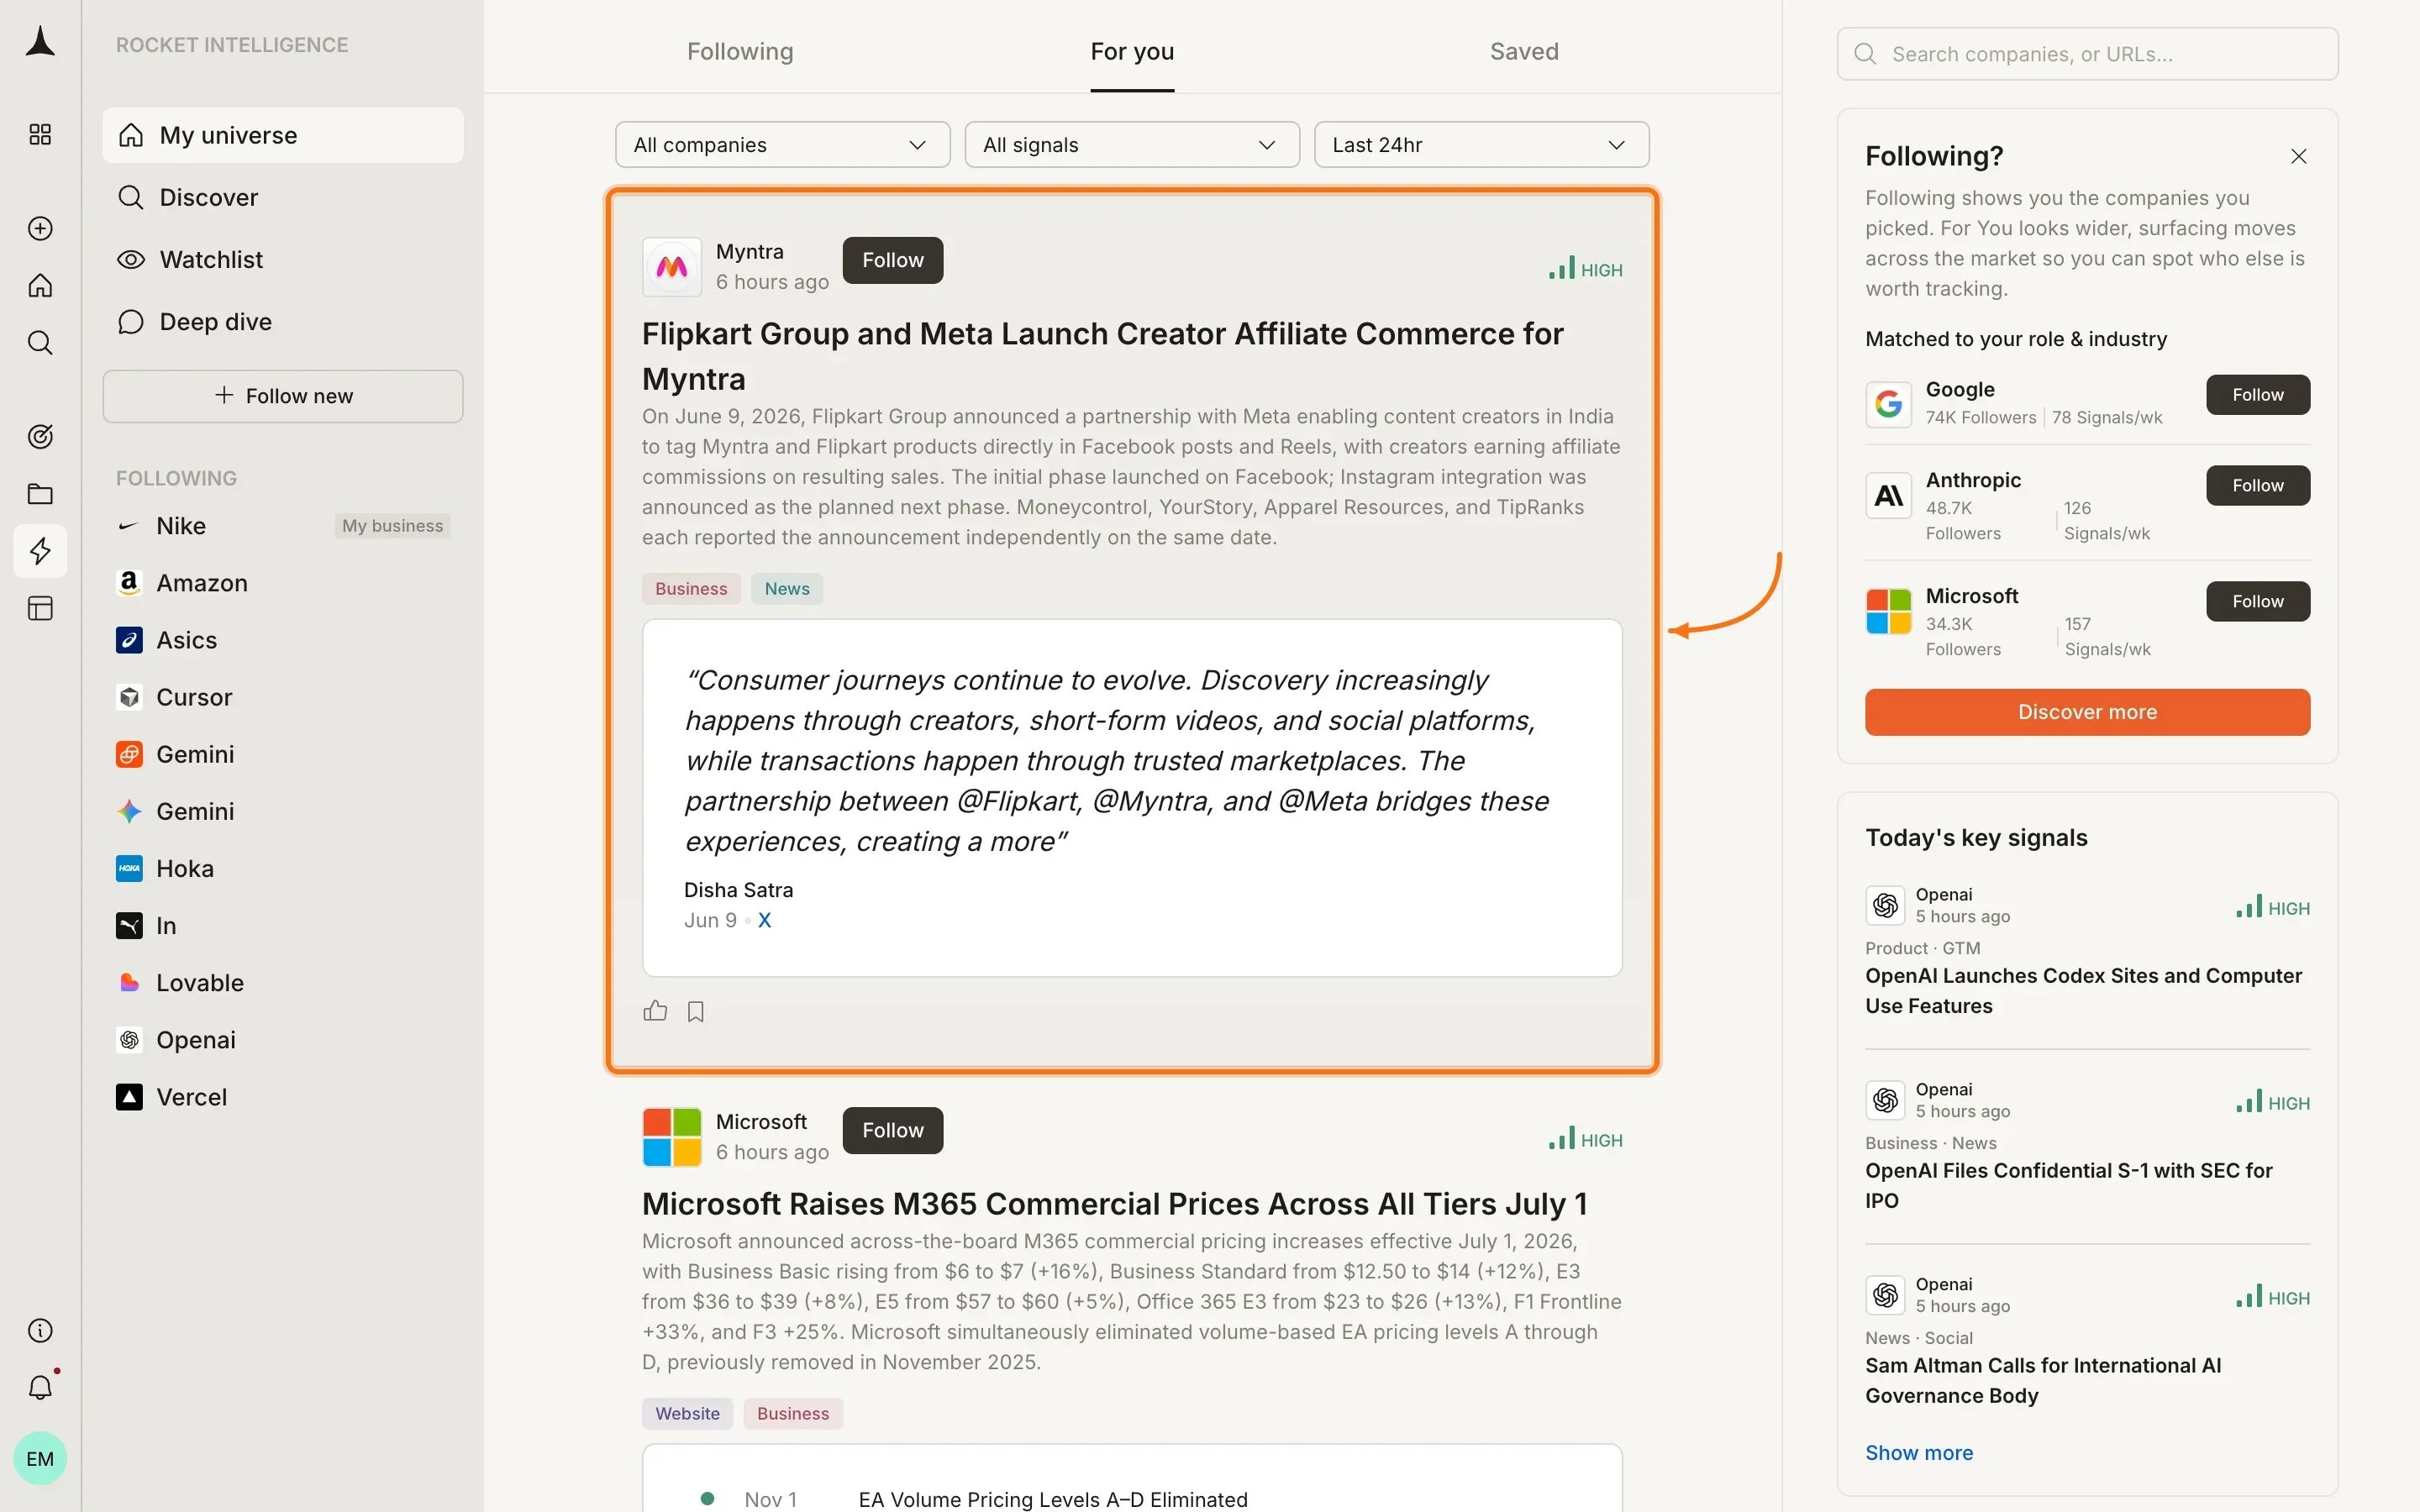
Task: Open Microsoft Raises M365 Commercial Prices headline
Action: (1114, 1204)
